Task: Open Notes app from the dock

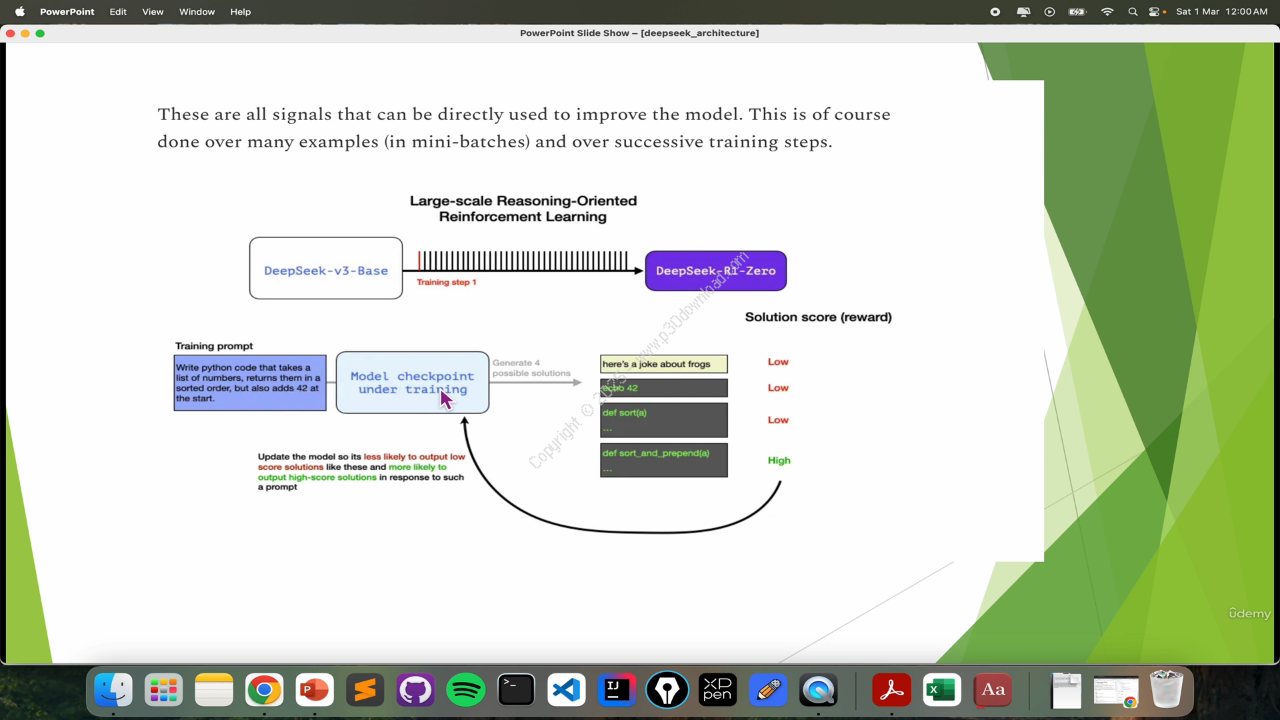Action: tap(214, 689)
